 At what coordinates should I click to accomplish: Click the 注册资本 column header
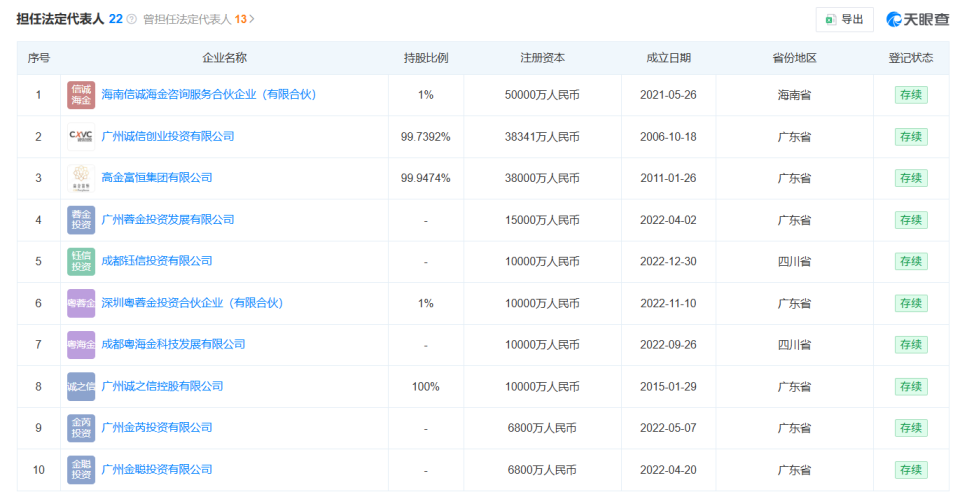[542, 58]
